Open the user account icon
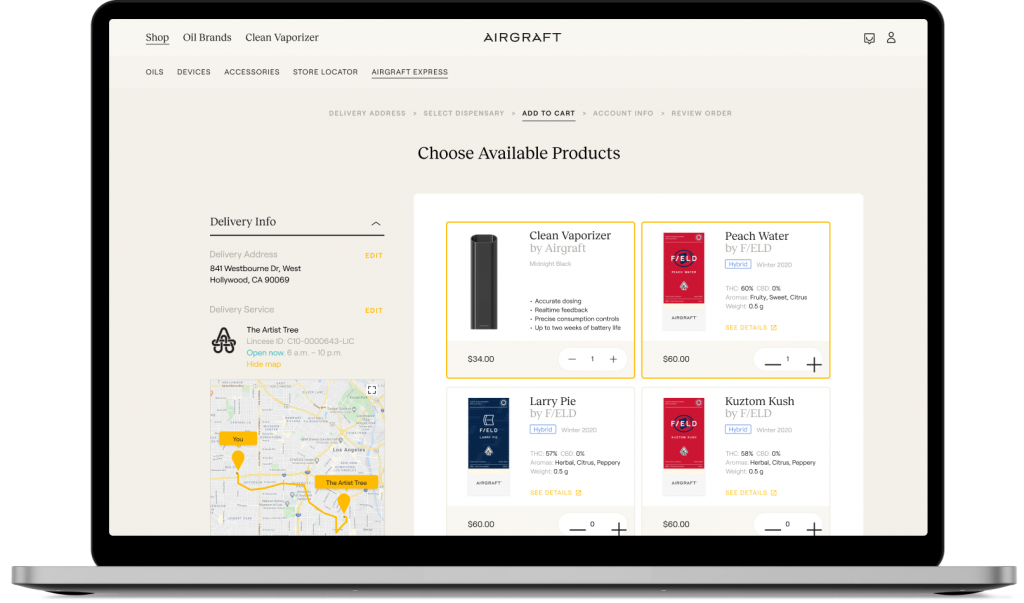1024x603 pixels. pyautogui.click(x=891, y=38)
